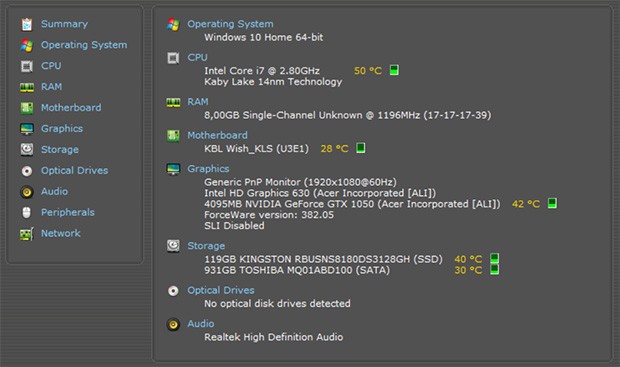Click the Audio speaker icon in summary panel
The width and height of the screenshot is (620, 367).
tap(173, 325)
